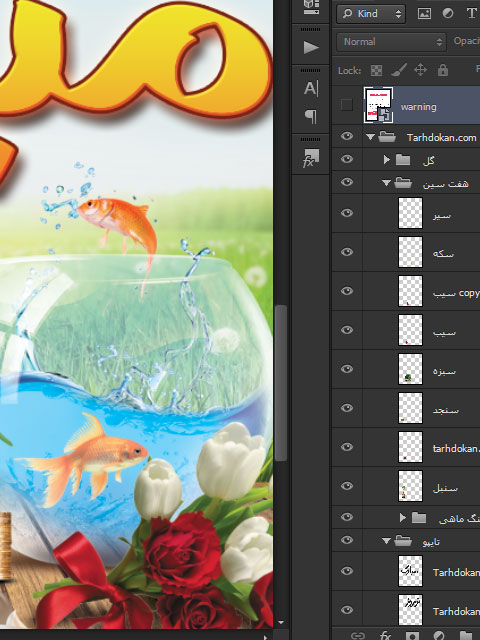Click the lock all padlock icon
The height and width of the screenshot is (640, 480).
click(x=443, y=70)
